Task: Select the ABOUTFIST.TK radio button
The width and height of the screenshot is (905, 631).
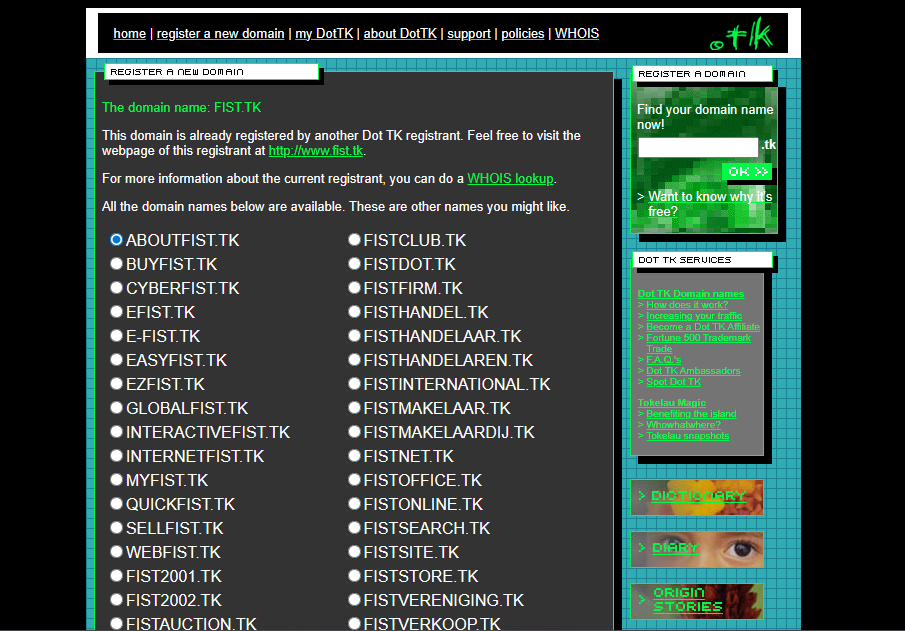Action: [x=117, y=240]
